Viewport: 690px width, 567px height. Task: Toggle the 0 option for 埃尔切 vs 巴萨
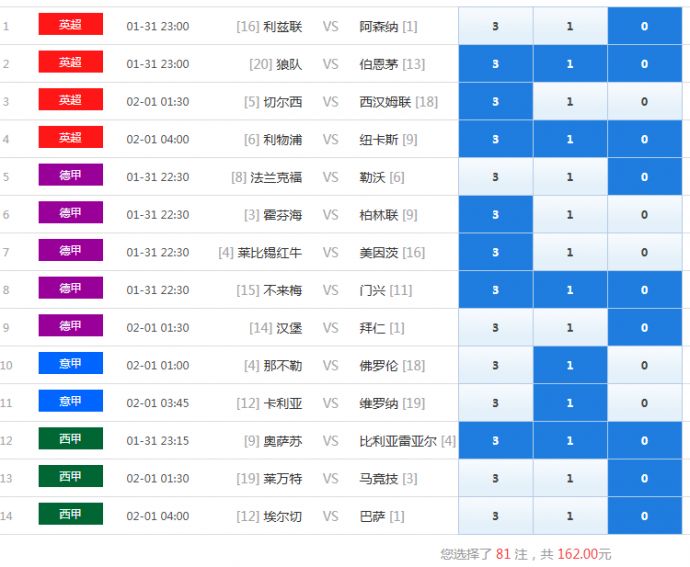(x=644, y=516)
